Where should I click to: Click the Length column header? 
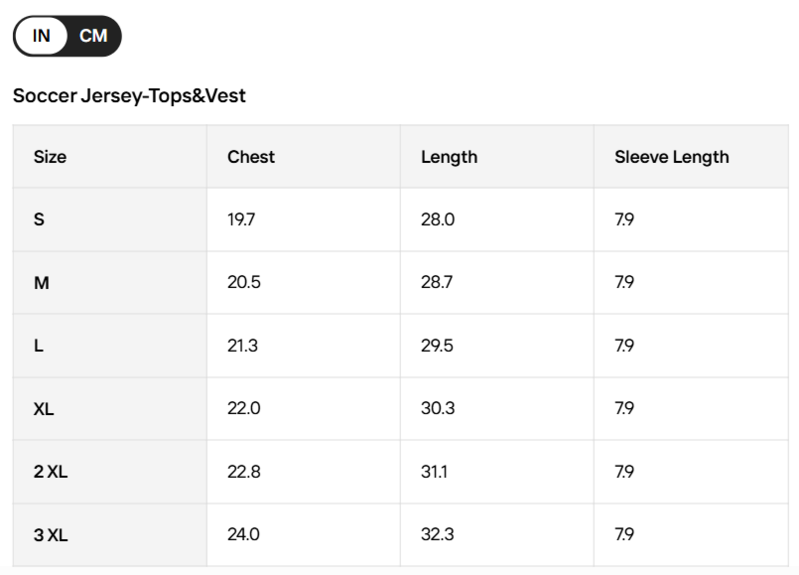click(x=449, y=157)
